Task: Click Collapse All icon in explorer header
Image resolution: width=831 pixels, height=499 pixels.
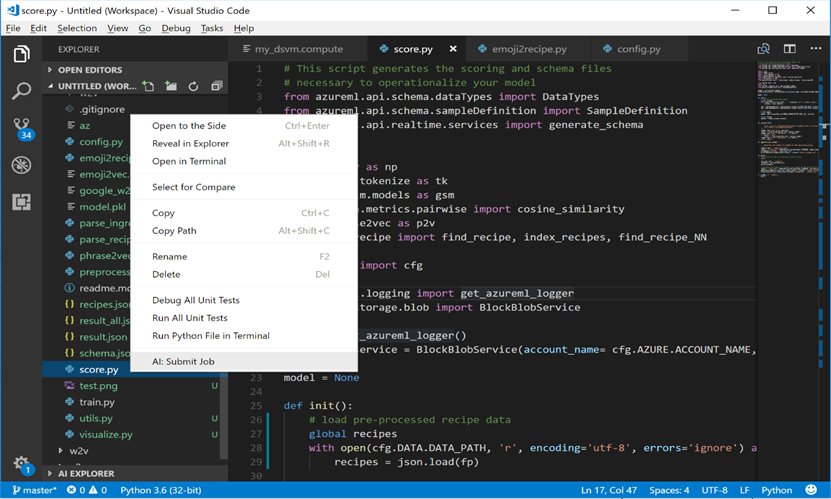Action: pyautogui.click(x=216, y=86)
